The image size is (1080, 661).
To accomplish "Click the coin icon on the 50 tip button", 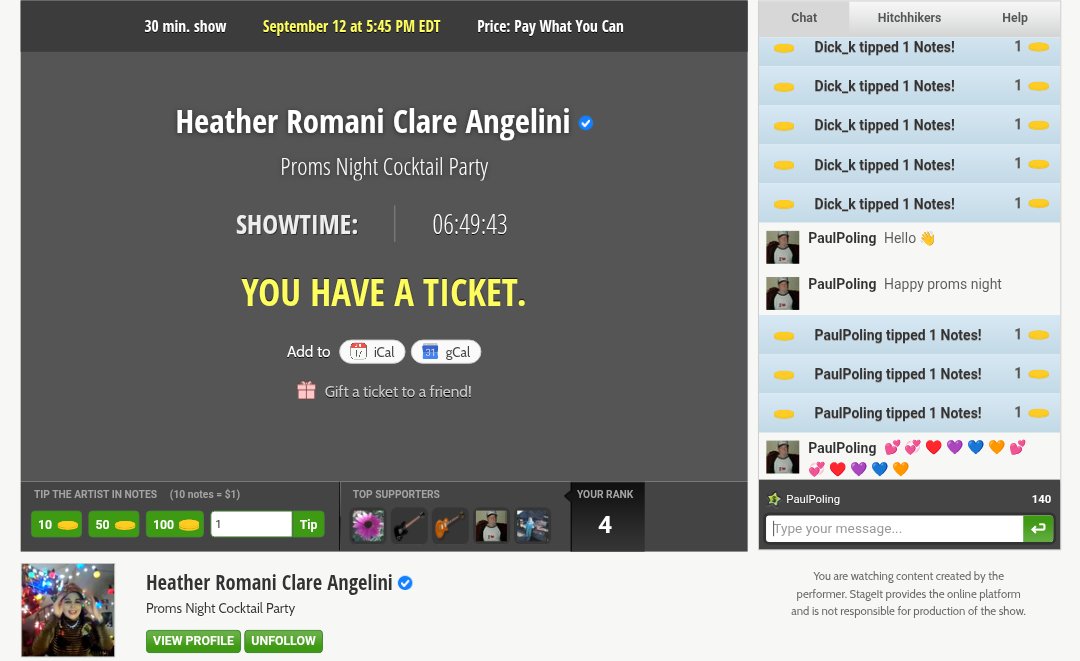I will [x=125, y=525].
